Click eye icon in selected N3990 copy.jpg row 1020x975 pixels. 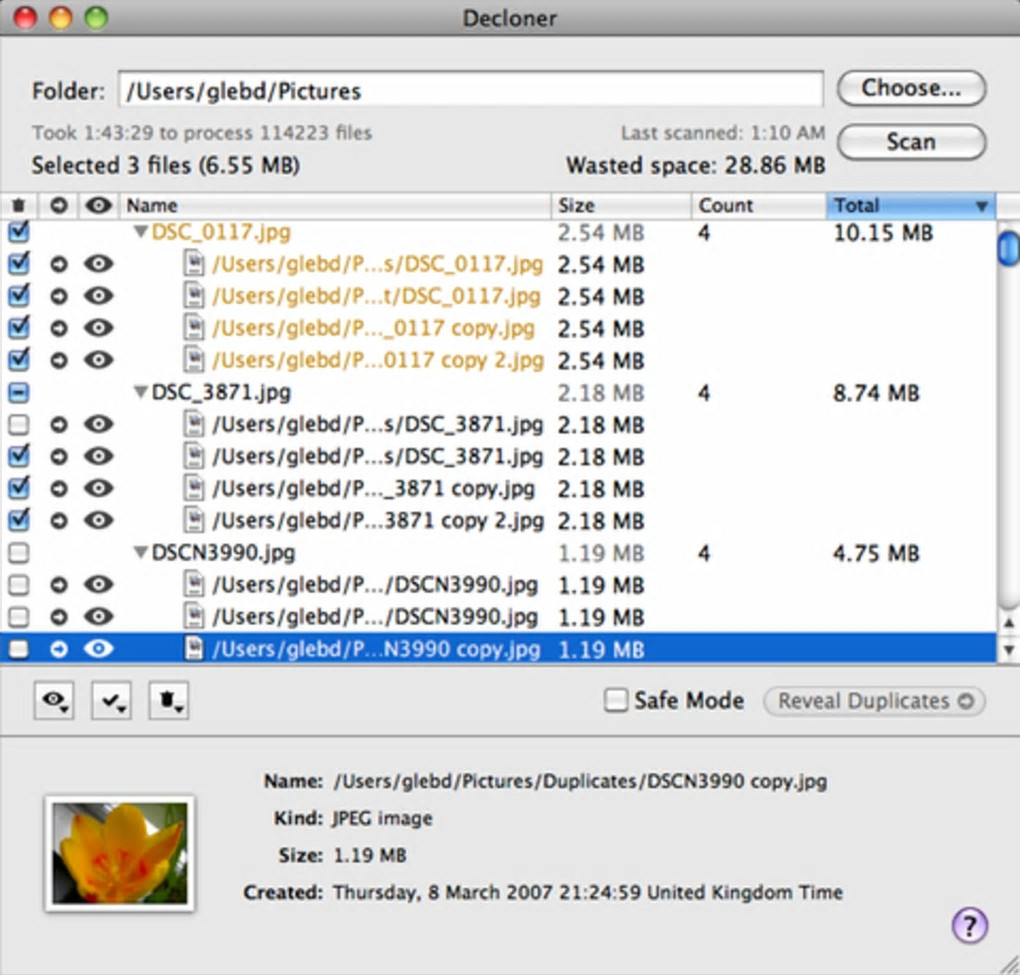click(98, 648)
